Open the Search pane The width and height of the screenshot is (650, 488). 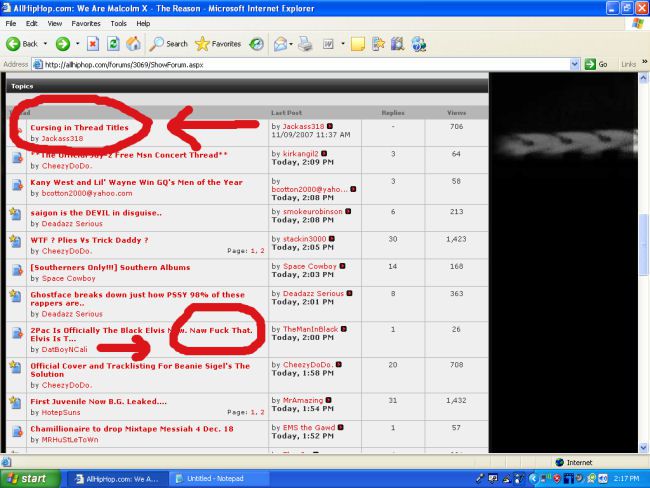point(169,44)
